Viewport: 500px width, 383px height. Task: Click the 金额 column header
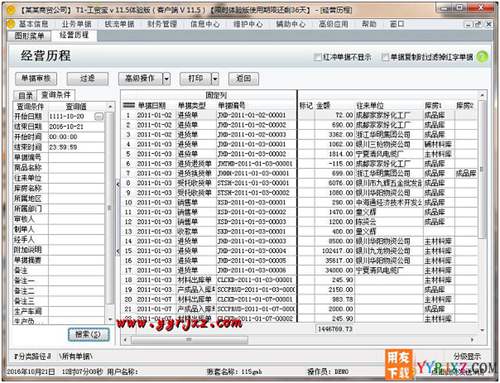334,106
